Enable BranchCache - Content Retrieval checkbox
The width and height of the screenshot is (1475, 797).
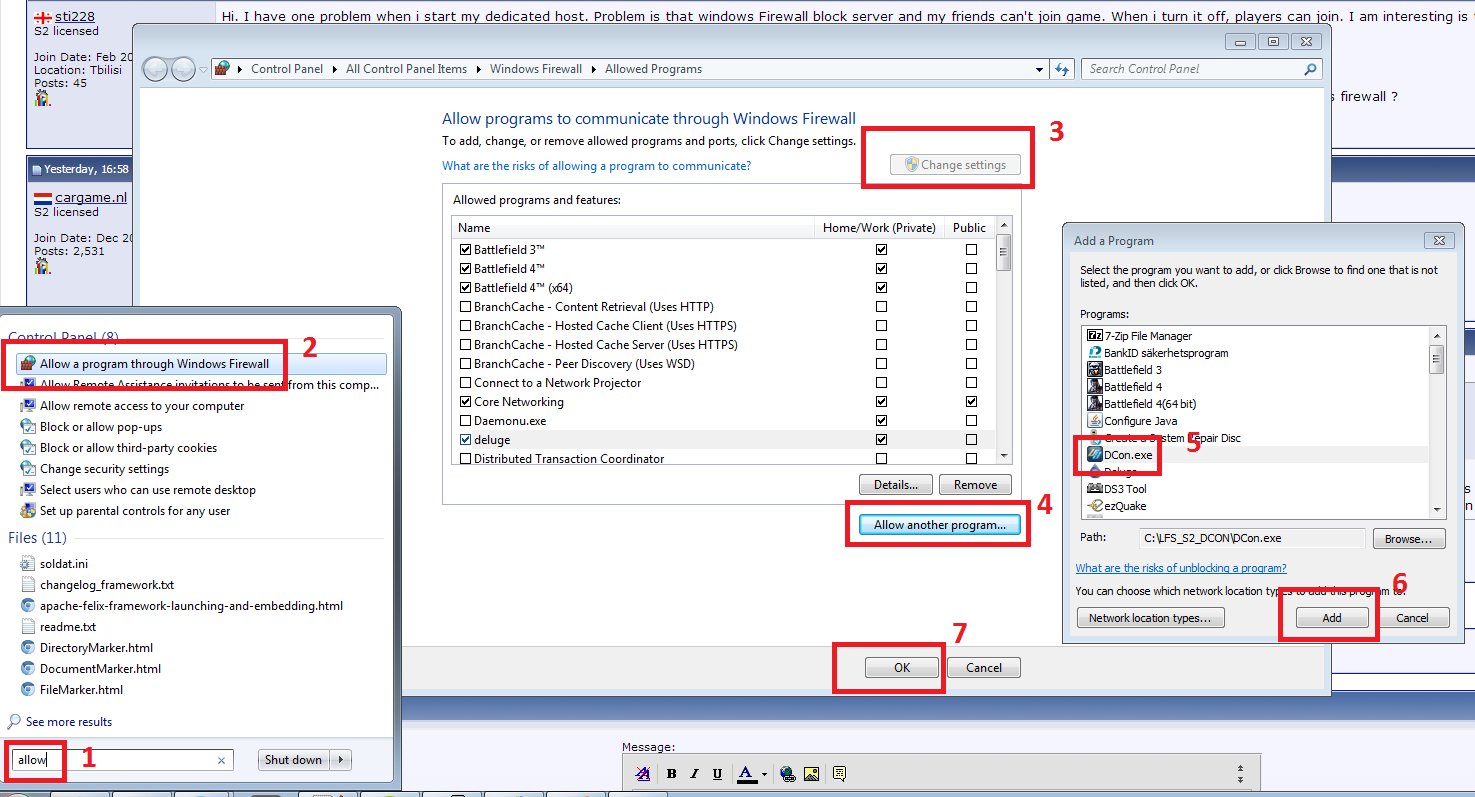[x=465, y=307]
